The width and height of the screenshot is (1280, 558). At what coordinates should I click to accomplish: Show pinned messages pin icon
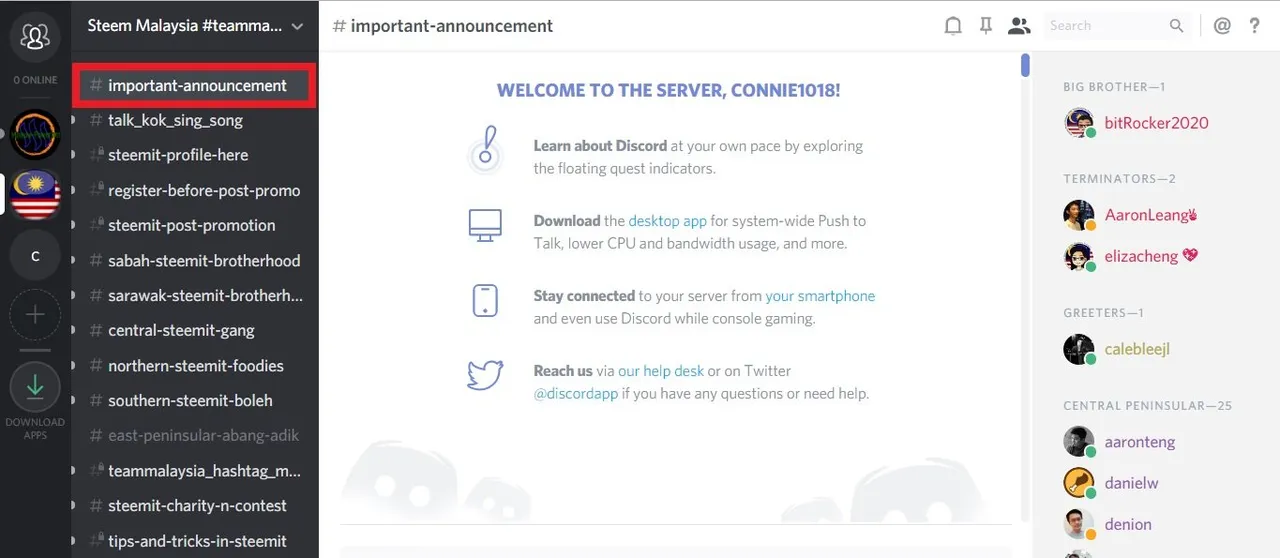click(986, 26)
